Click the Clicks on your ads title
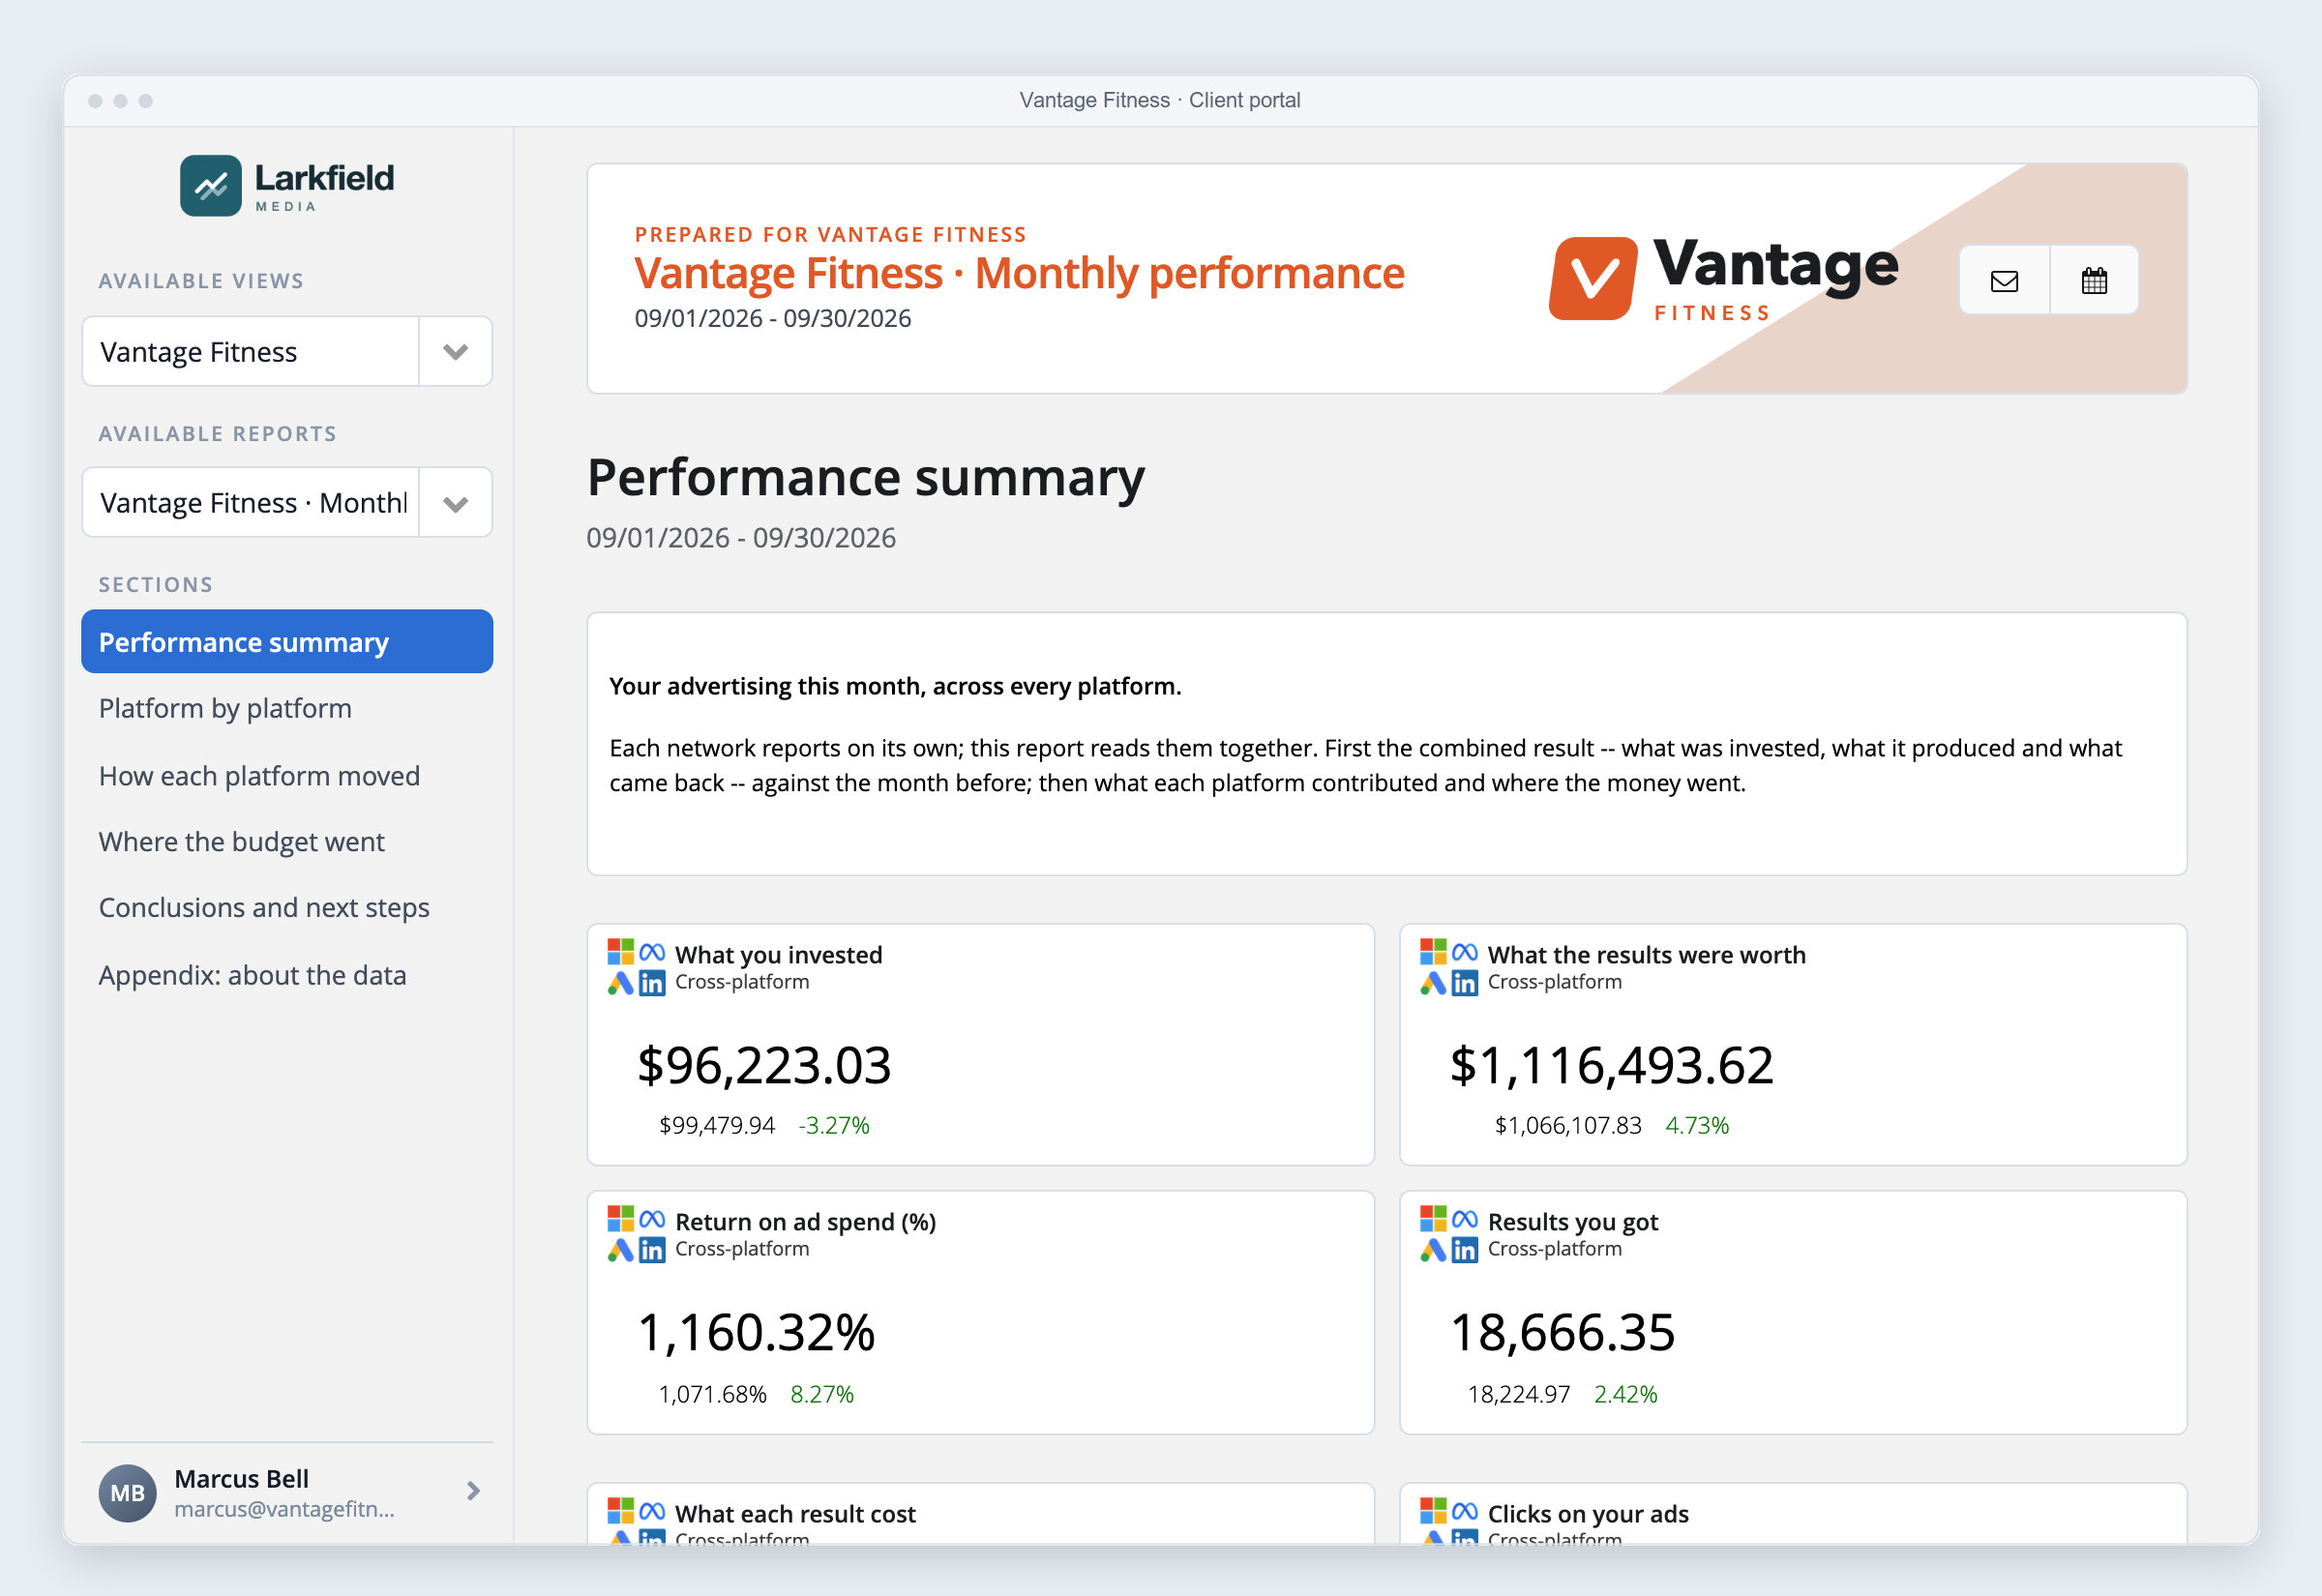 point(1588,1514)
